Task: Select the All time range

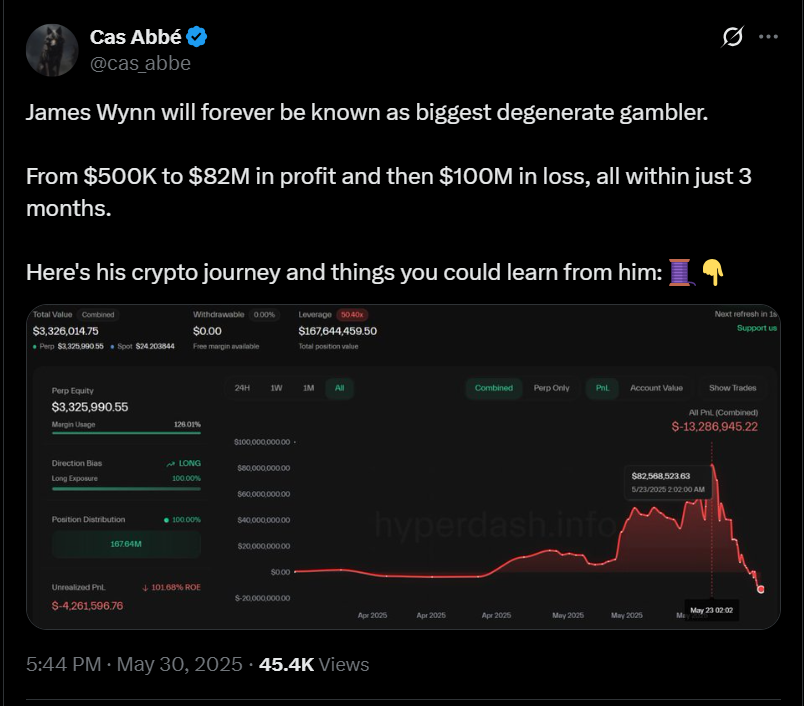Action: 339,388
